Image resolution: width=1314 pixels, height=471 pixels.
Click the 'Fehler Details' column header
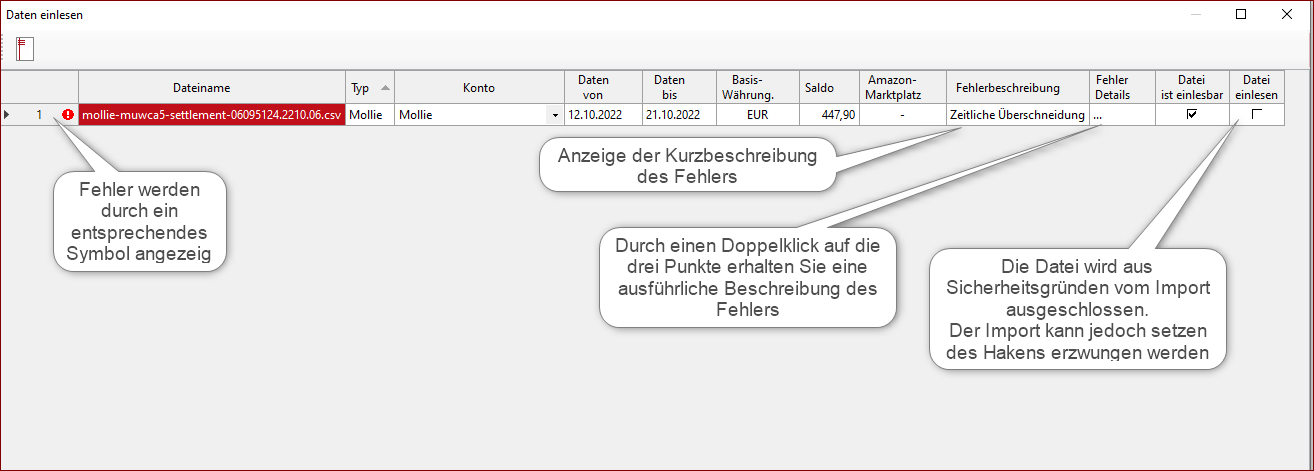[x=1122, y=87]
